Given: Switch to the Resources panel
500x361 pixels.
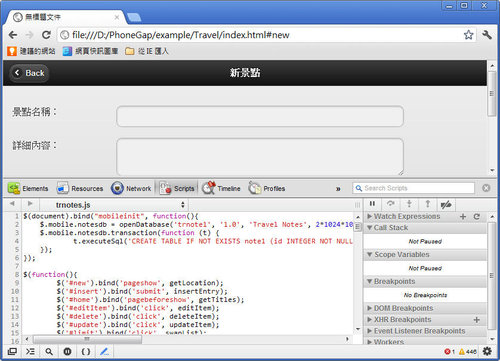Looking at the screenshot, I should coord(80,188).
